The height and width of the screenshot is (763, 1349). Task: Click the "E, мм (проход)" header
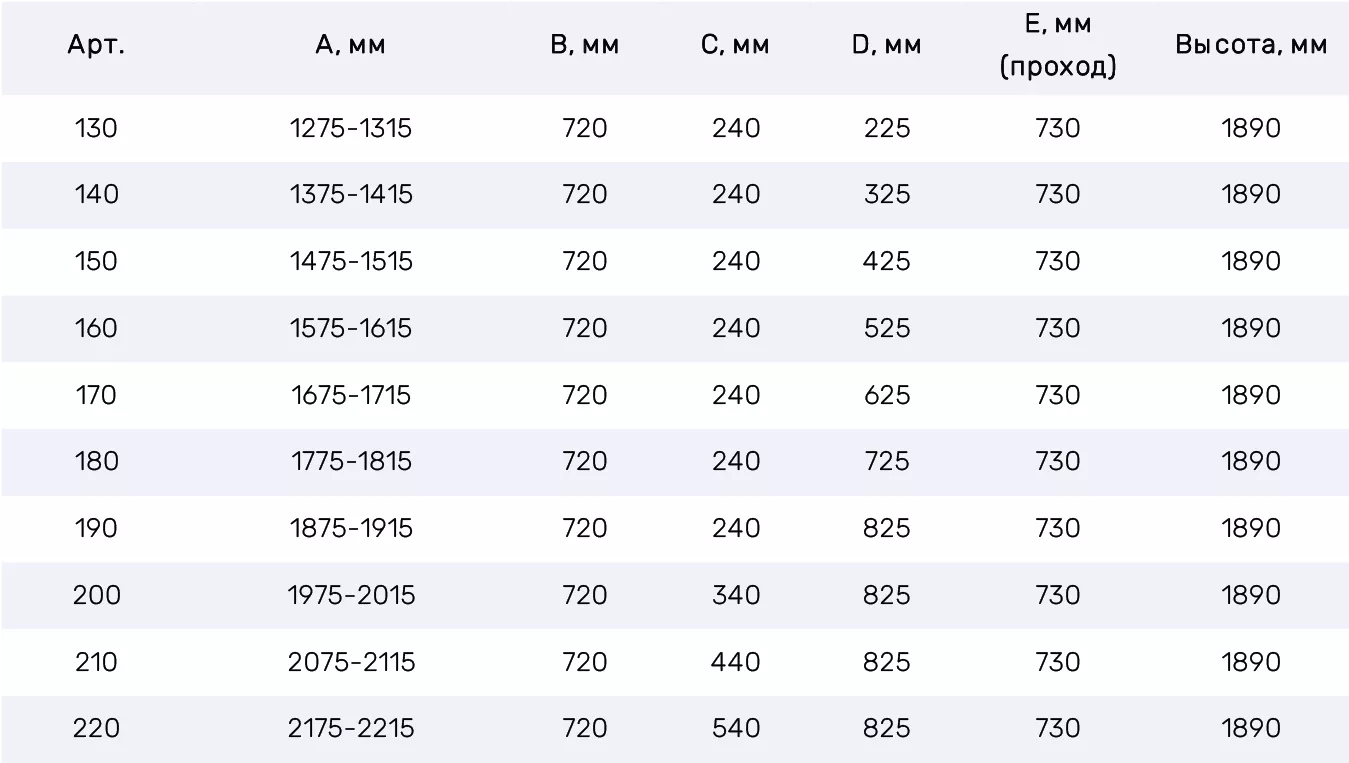(1058, 45)
